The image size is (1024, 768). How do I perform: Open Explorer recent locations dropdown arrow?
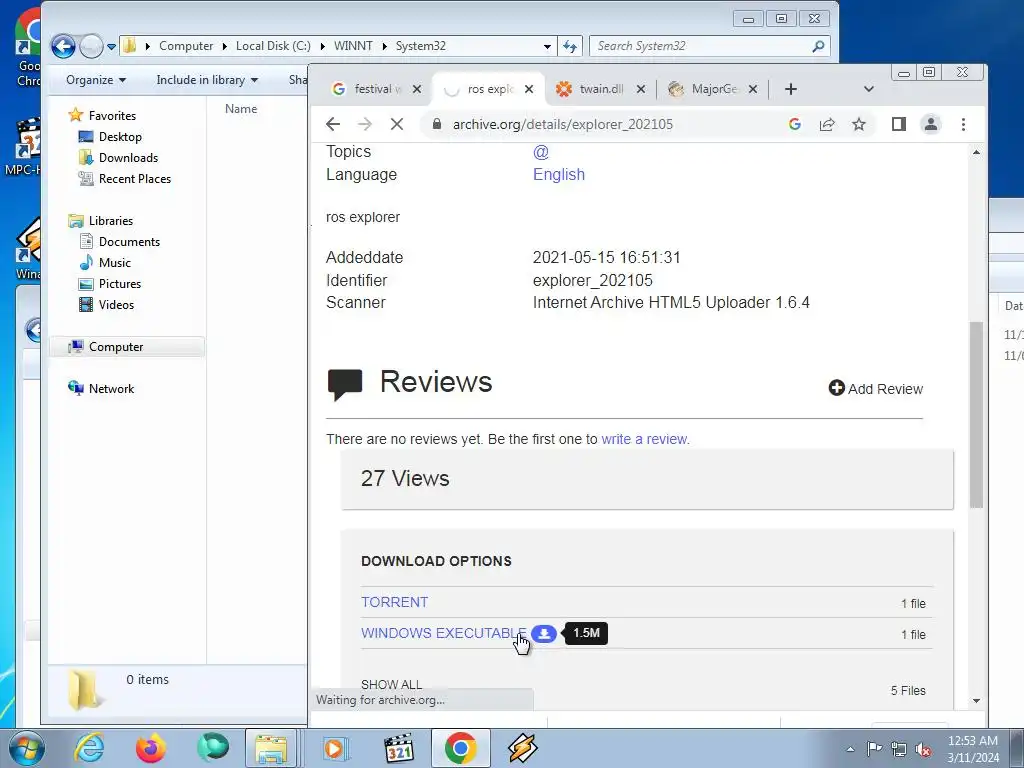click(111, 46)
